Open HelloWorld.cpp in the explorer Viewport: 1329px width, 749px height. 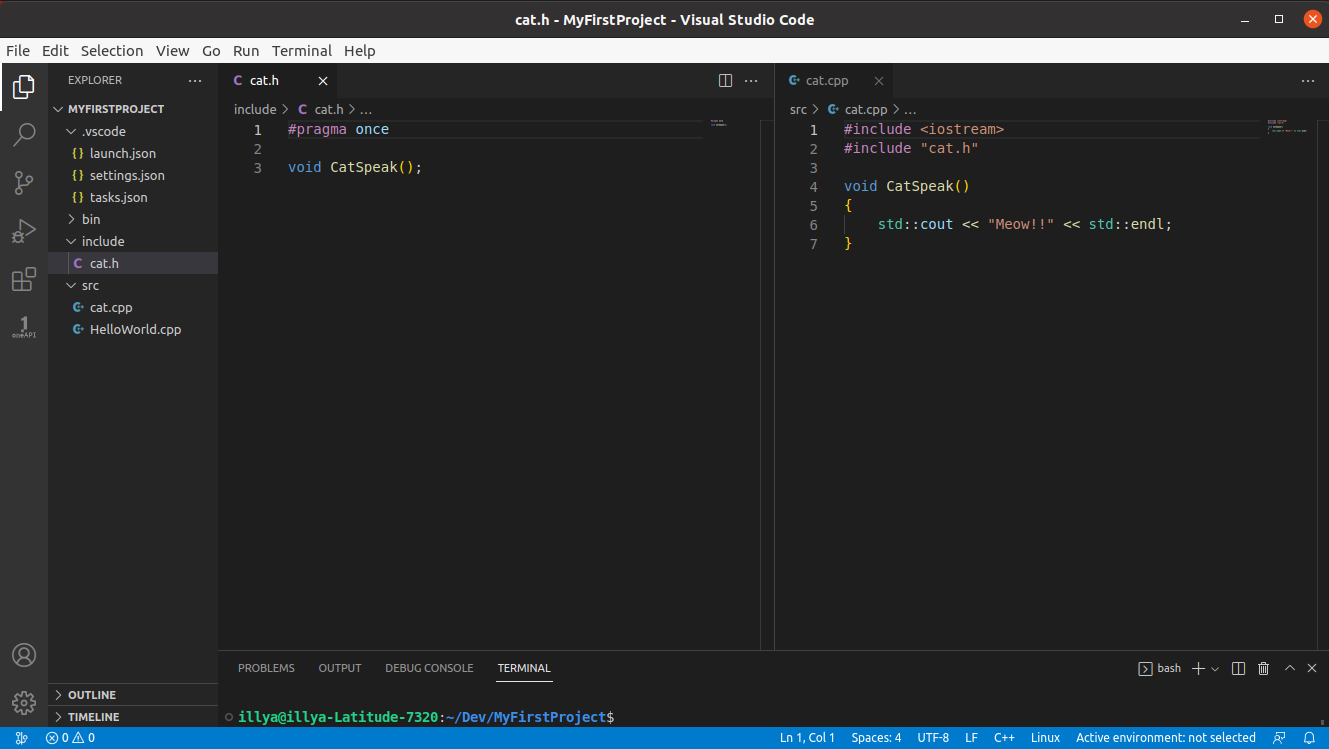click(x=135, y=329)
